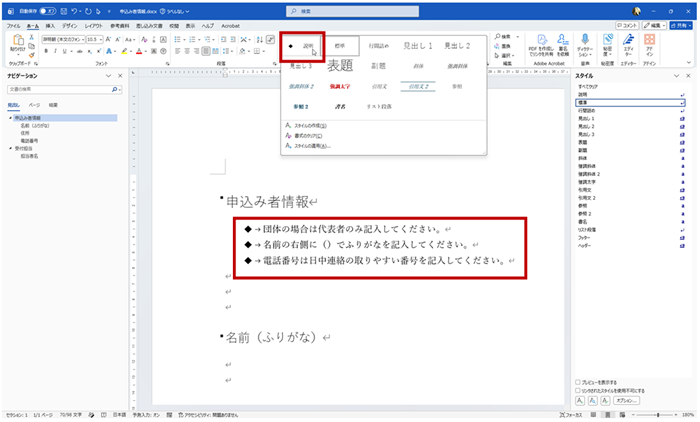Check the disable linked styles checkbox
Viewport: 700px width, 422px height.
[x=578, y=390]
